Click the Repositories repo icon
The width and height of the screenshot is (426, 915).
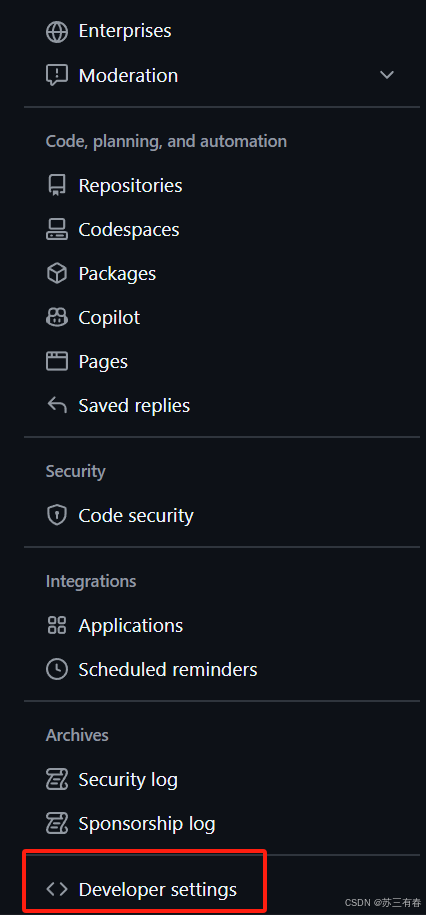pyautogui.click(x=57, y=185)
